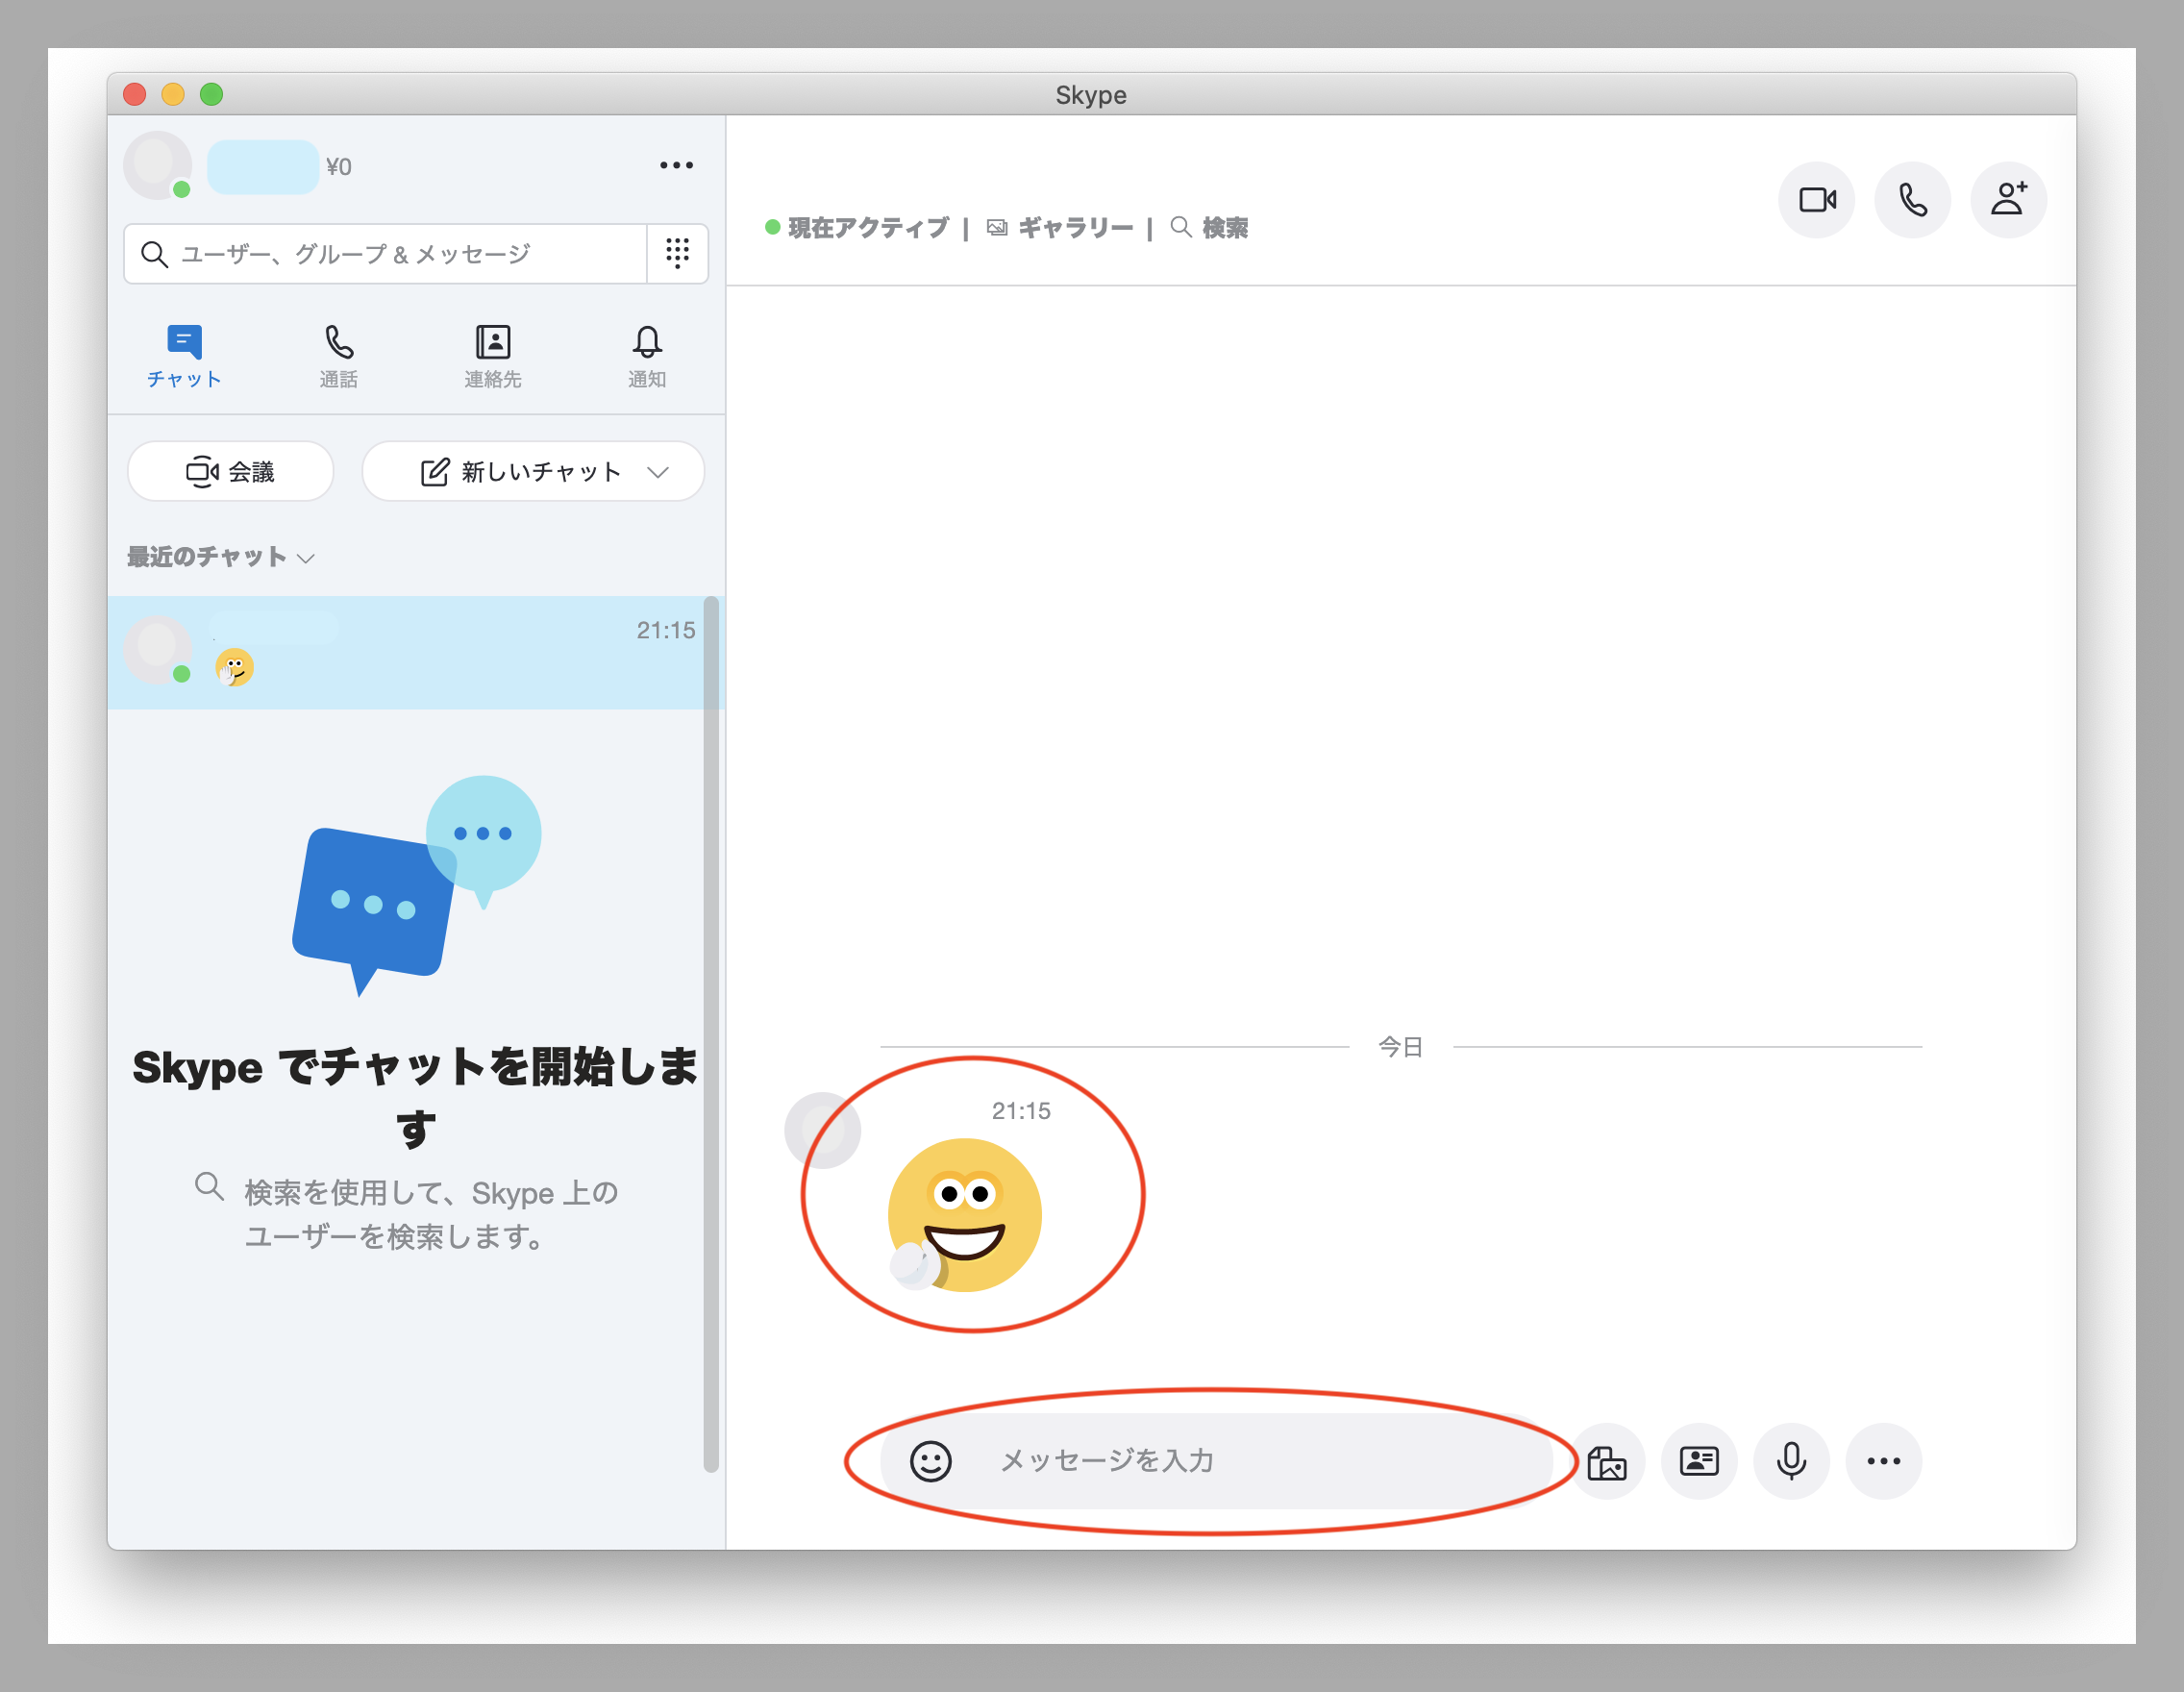Open the ギャラリー link in the chat header
This screenshot has height=1692, width=2184.
coord(1060,228)
